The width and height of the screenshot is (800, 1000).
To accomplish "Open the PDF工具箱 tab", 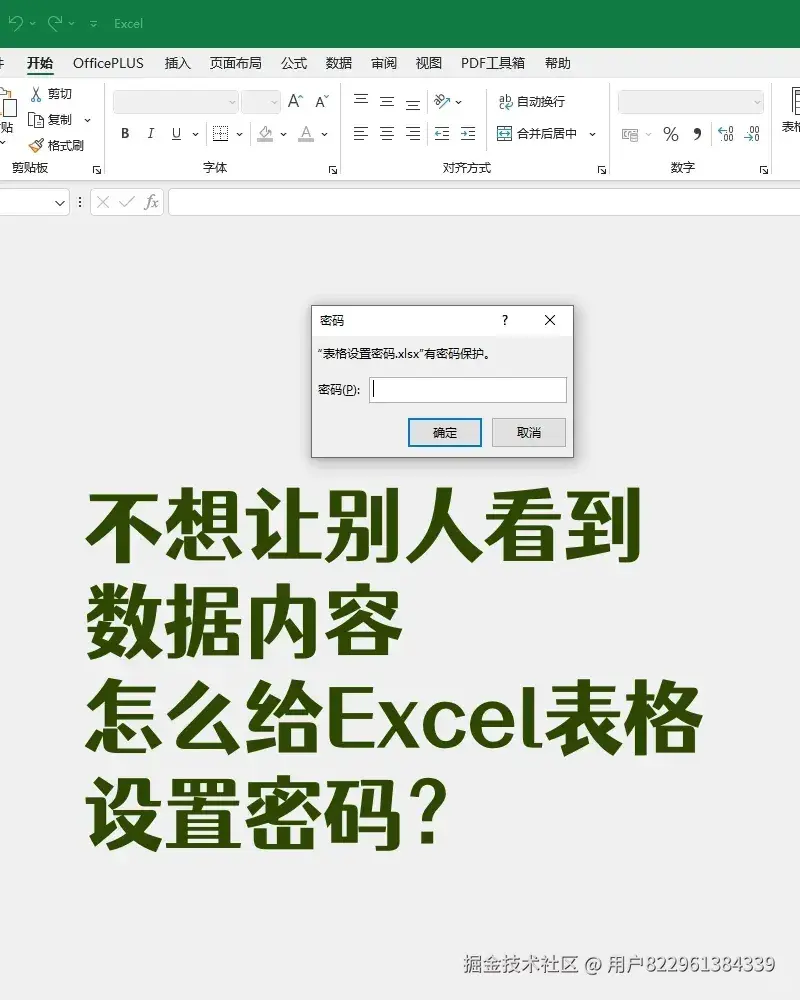I will point(493,63).
